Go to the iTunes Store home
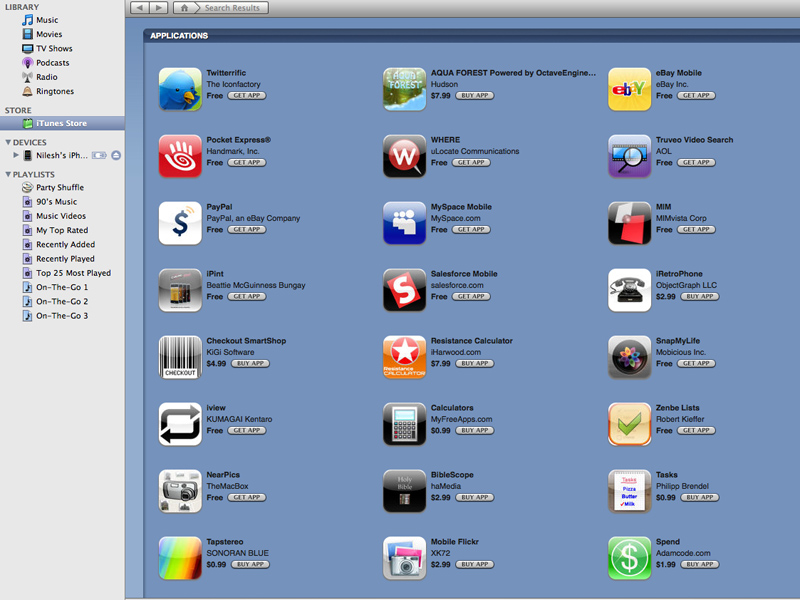 coord(184,8)
